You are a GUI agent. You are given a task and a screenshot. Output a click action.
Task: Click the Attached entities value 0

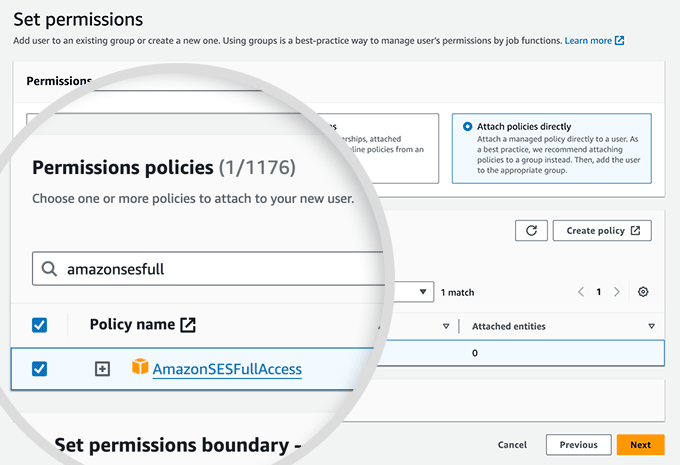coord(475,353)
